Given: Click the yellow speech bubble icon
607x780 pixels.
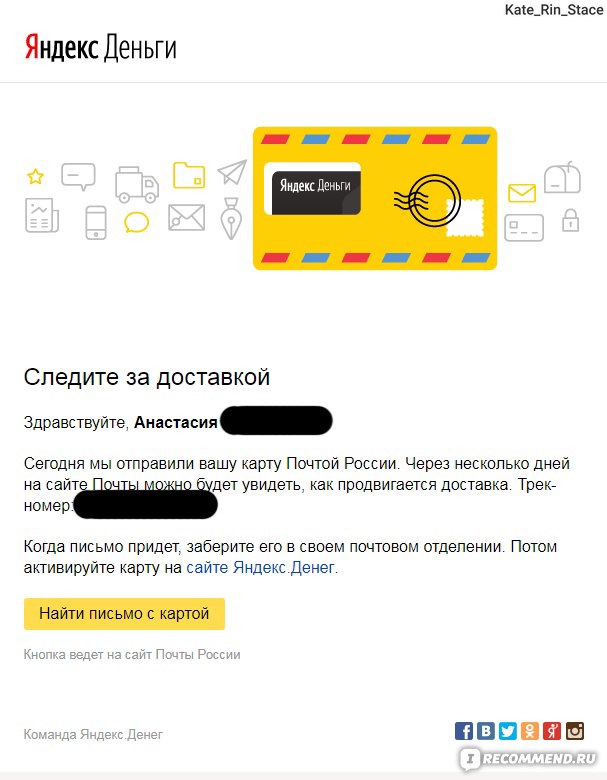Looking at the screenshot, I should pyautogui.click(x=136, y=222).
